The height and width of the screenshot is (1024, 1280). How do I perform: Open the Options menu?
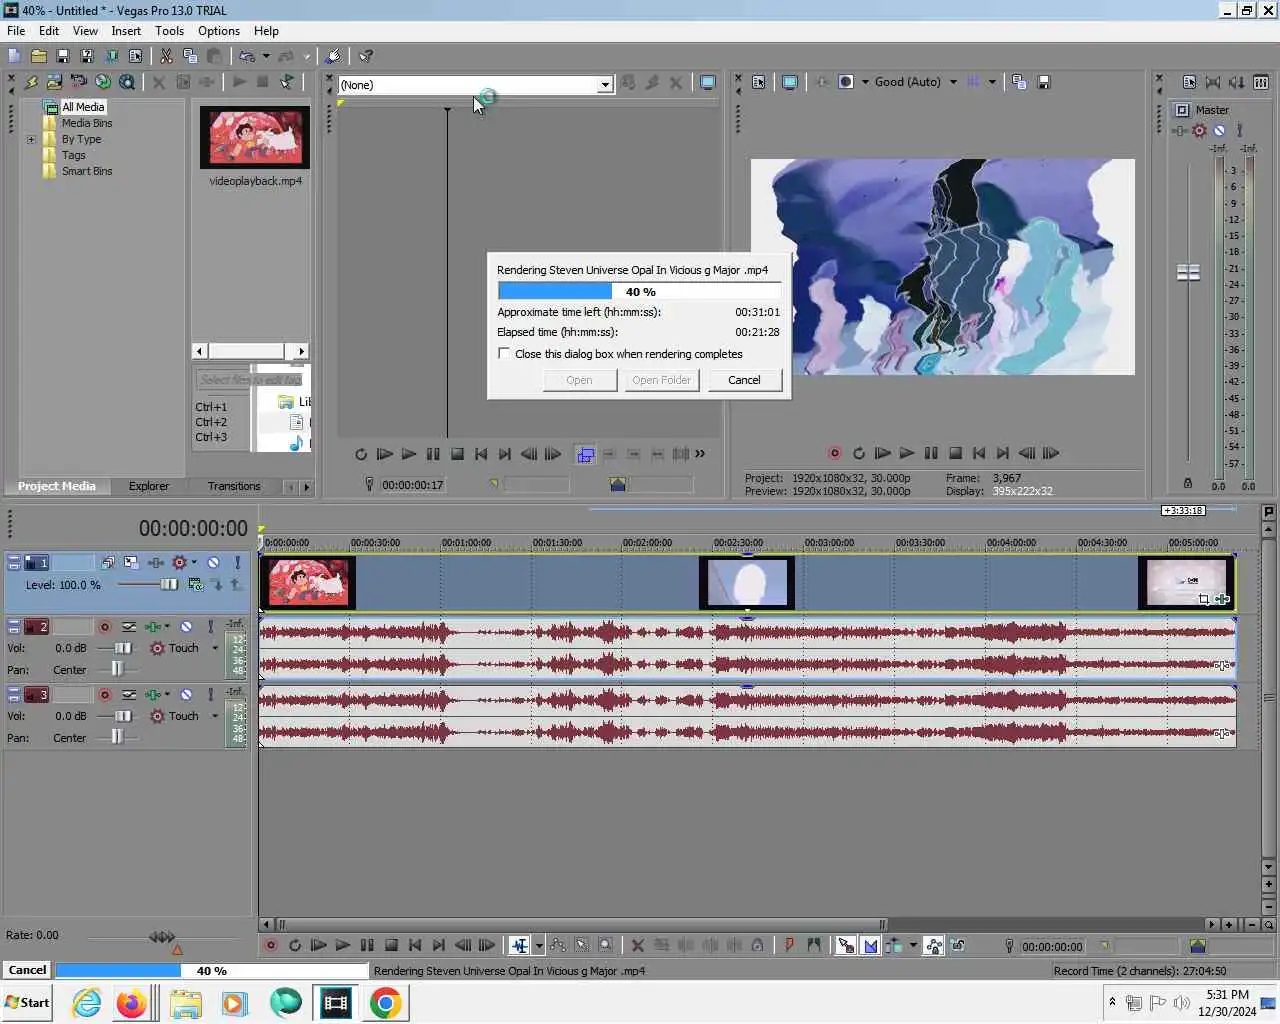(x=219, y=31)
